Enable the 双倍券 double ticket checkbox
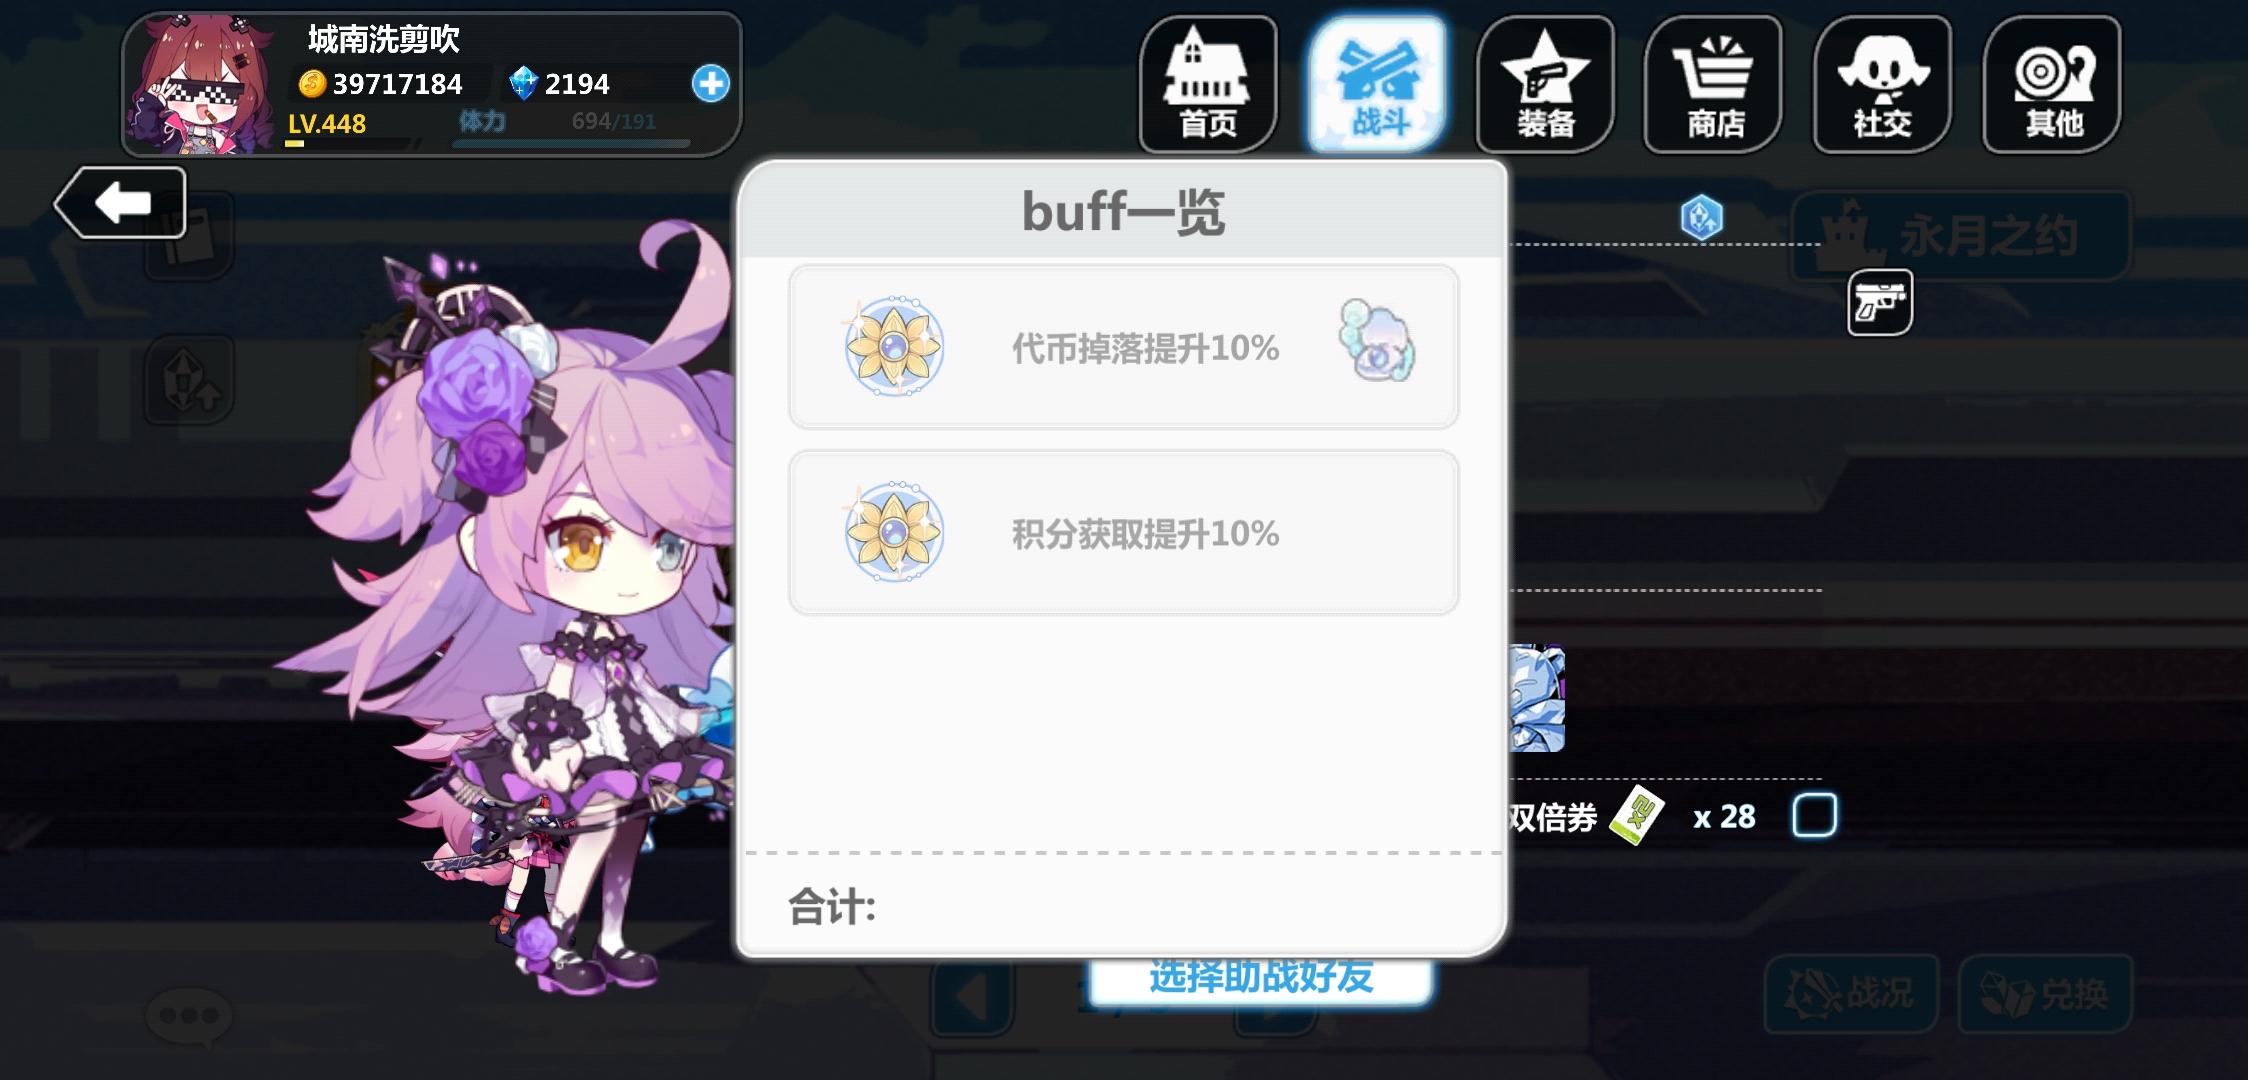The image size is (2248, 1080). [x=1814, y=815]
